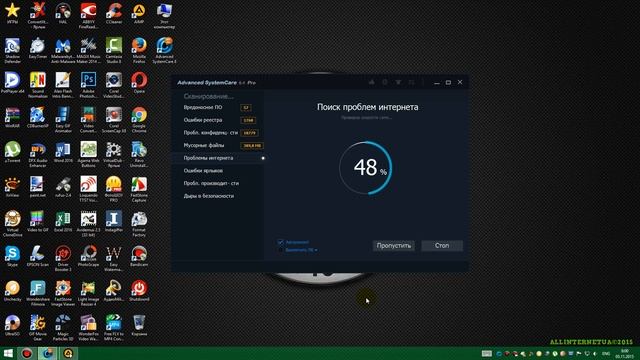The width and height of the screenshot is (640, 360).
Task: Open Skype desktop icon
Action: point(12,256)
